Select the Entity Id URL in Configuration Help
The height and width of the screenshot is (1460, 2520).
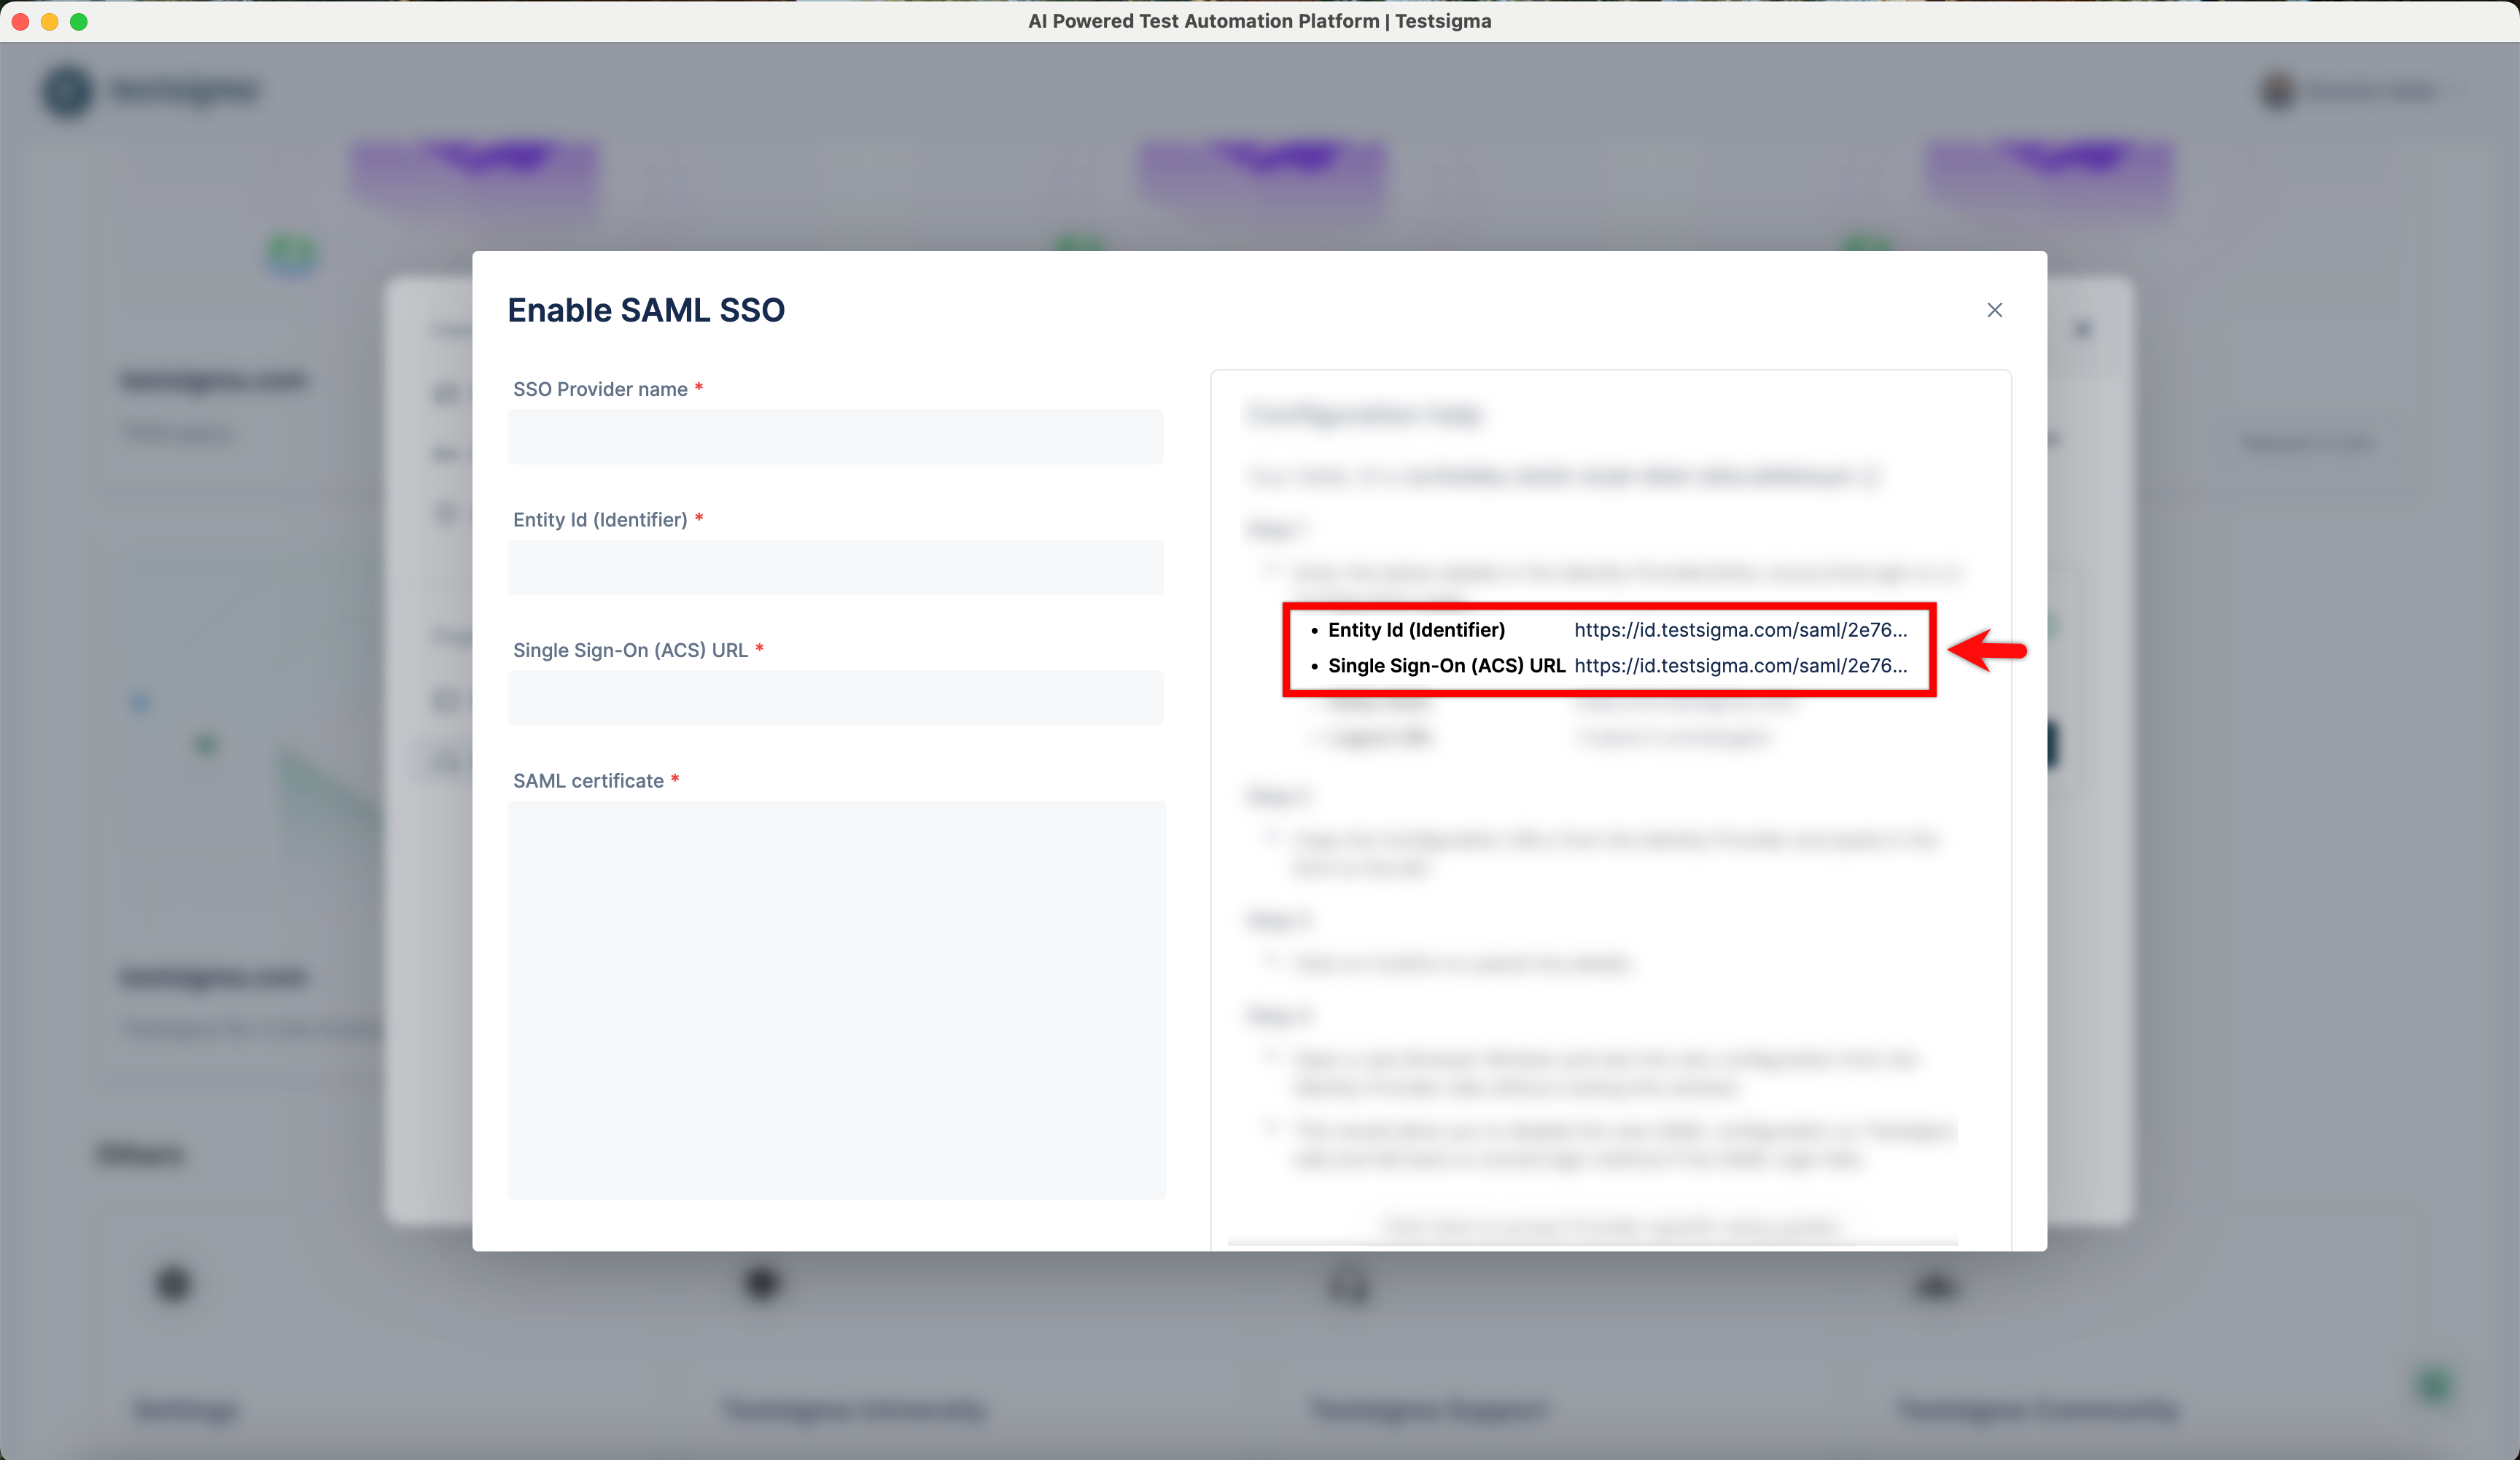(1740, 630)
